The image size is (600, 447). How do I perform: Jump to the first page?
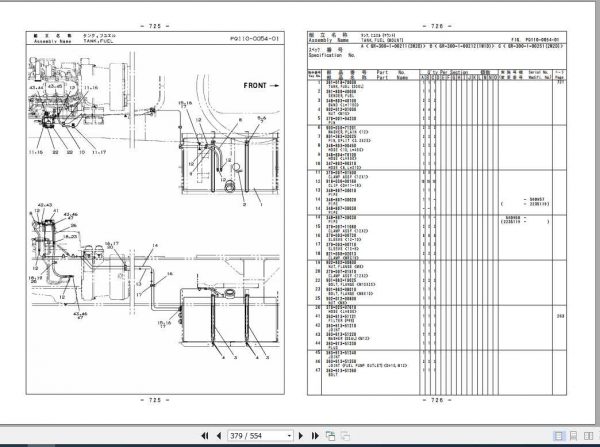(205, 436)
